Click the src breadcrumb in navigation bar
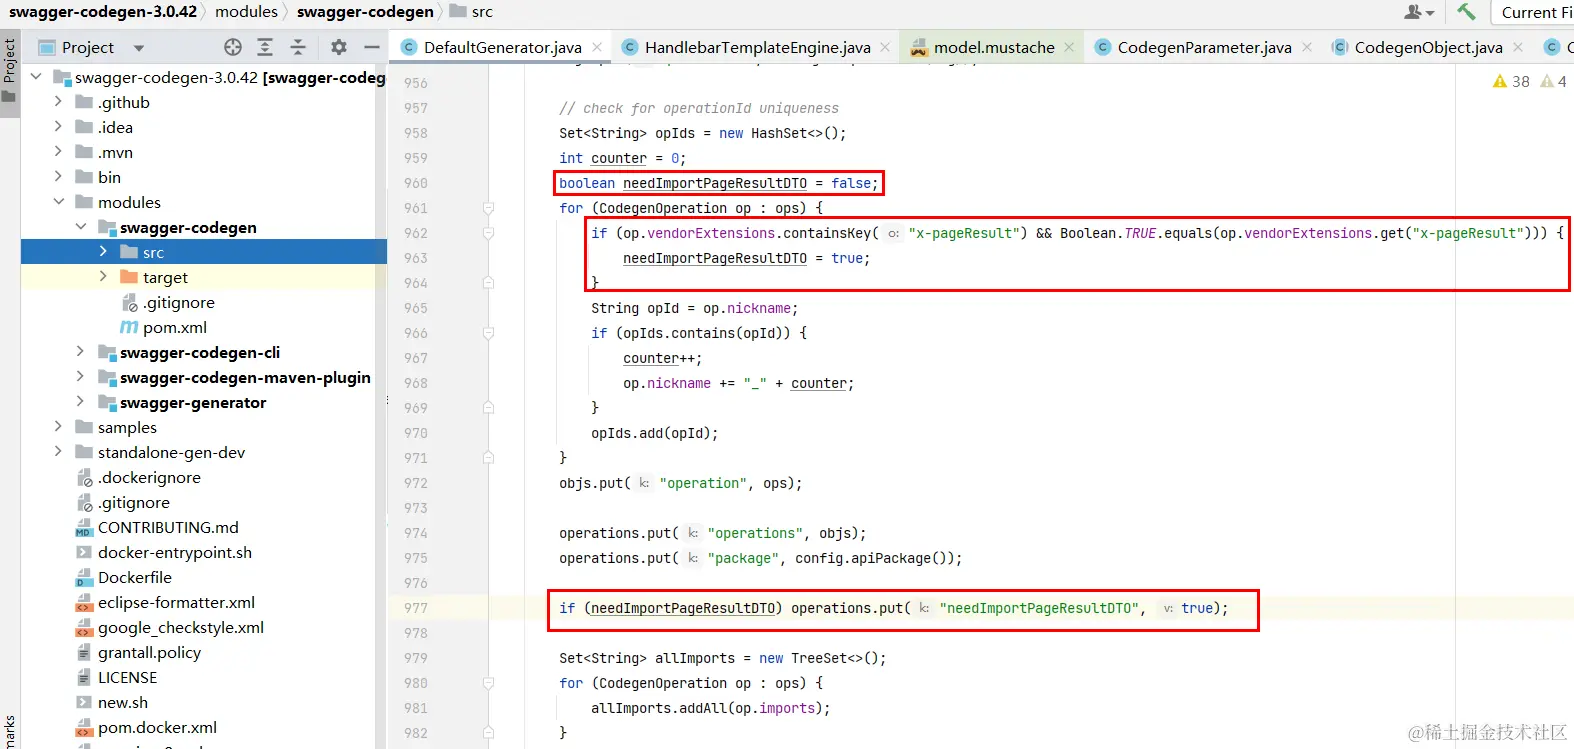The image size is (1574, 749). (x=471, y=12)
